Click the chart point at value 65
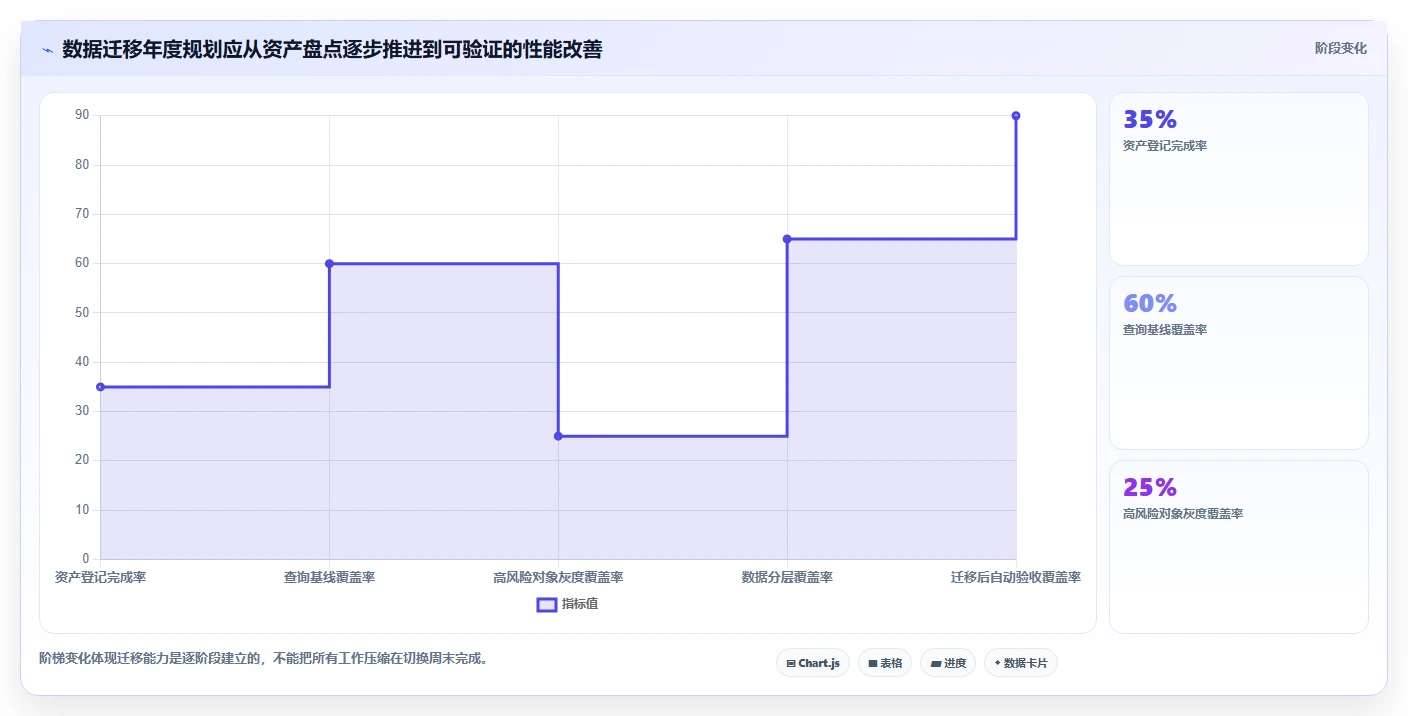 click(x=787, y=239)
